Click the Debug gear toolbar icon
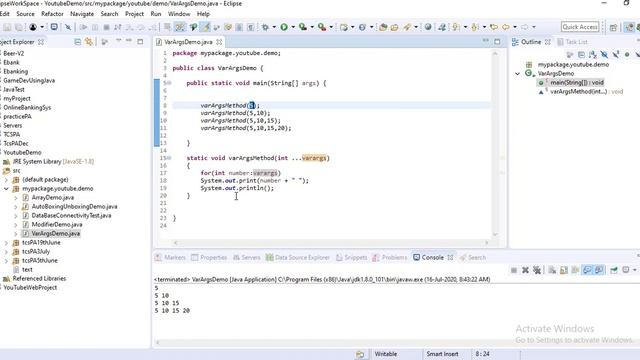 265,27
